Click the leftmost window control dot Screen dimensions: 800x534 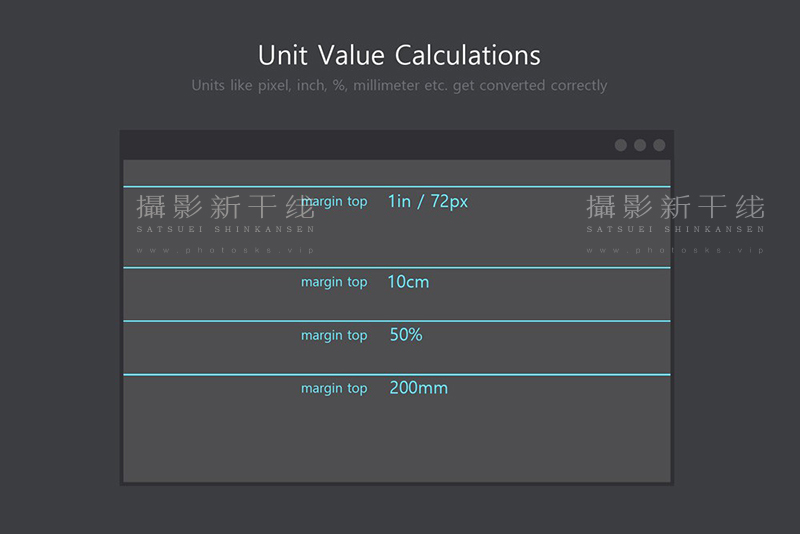[x=620, y=145]
